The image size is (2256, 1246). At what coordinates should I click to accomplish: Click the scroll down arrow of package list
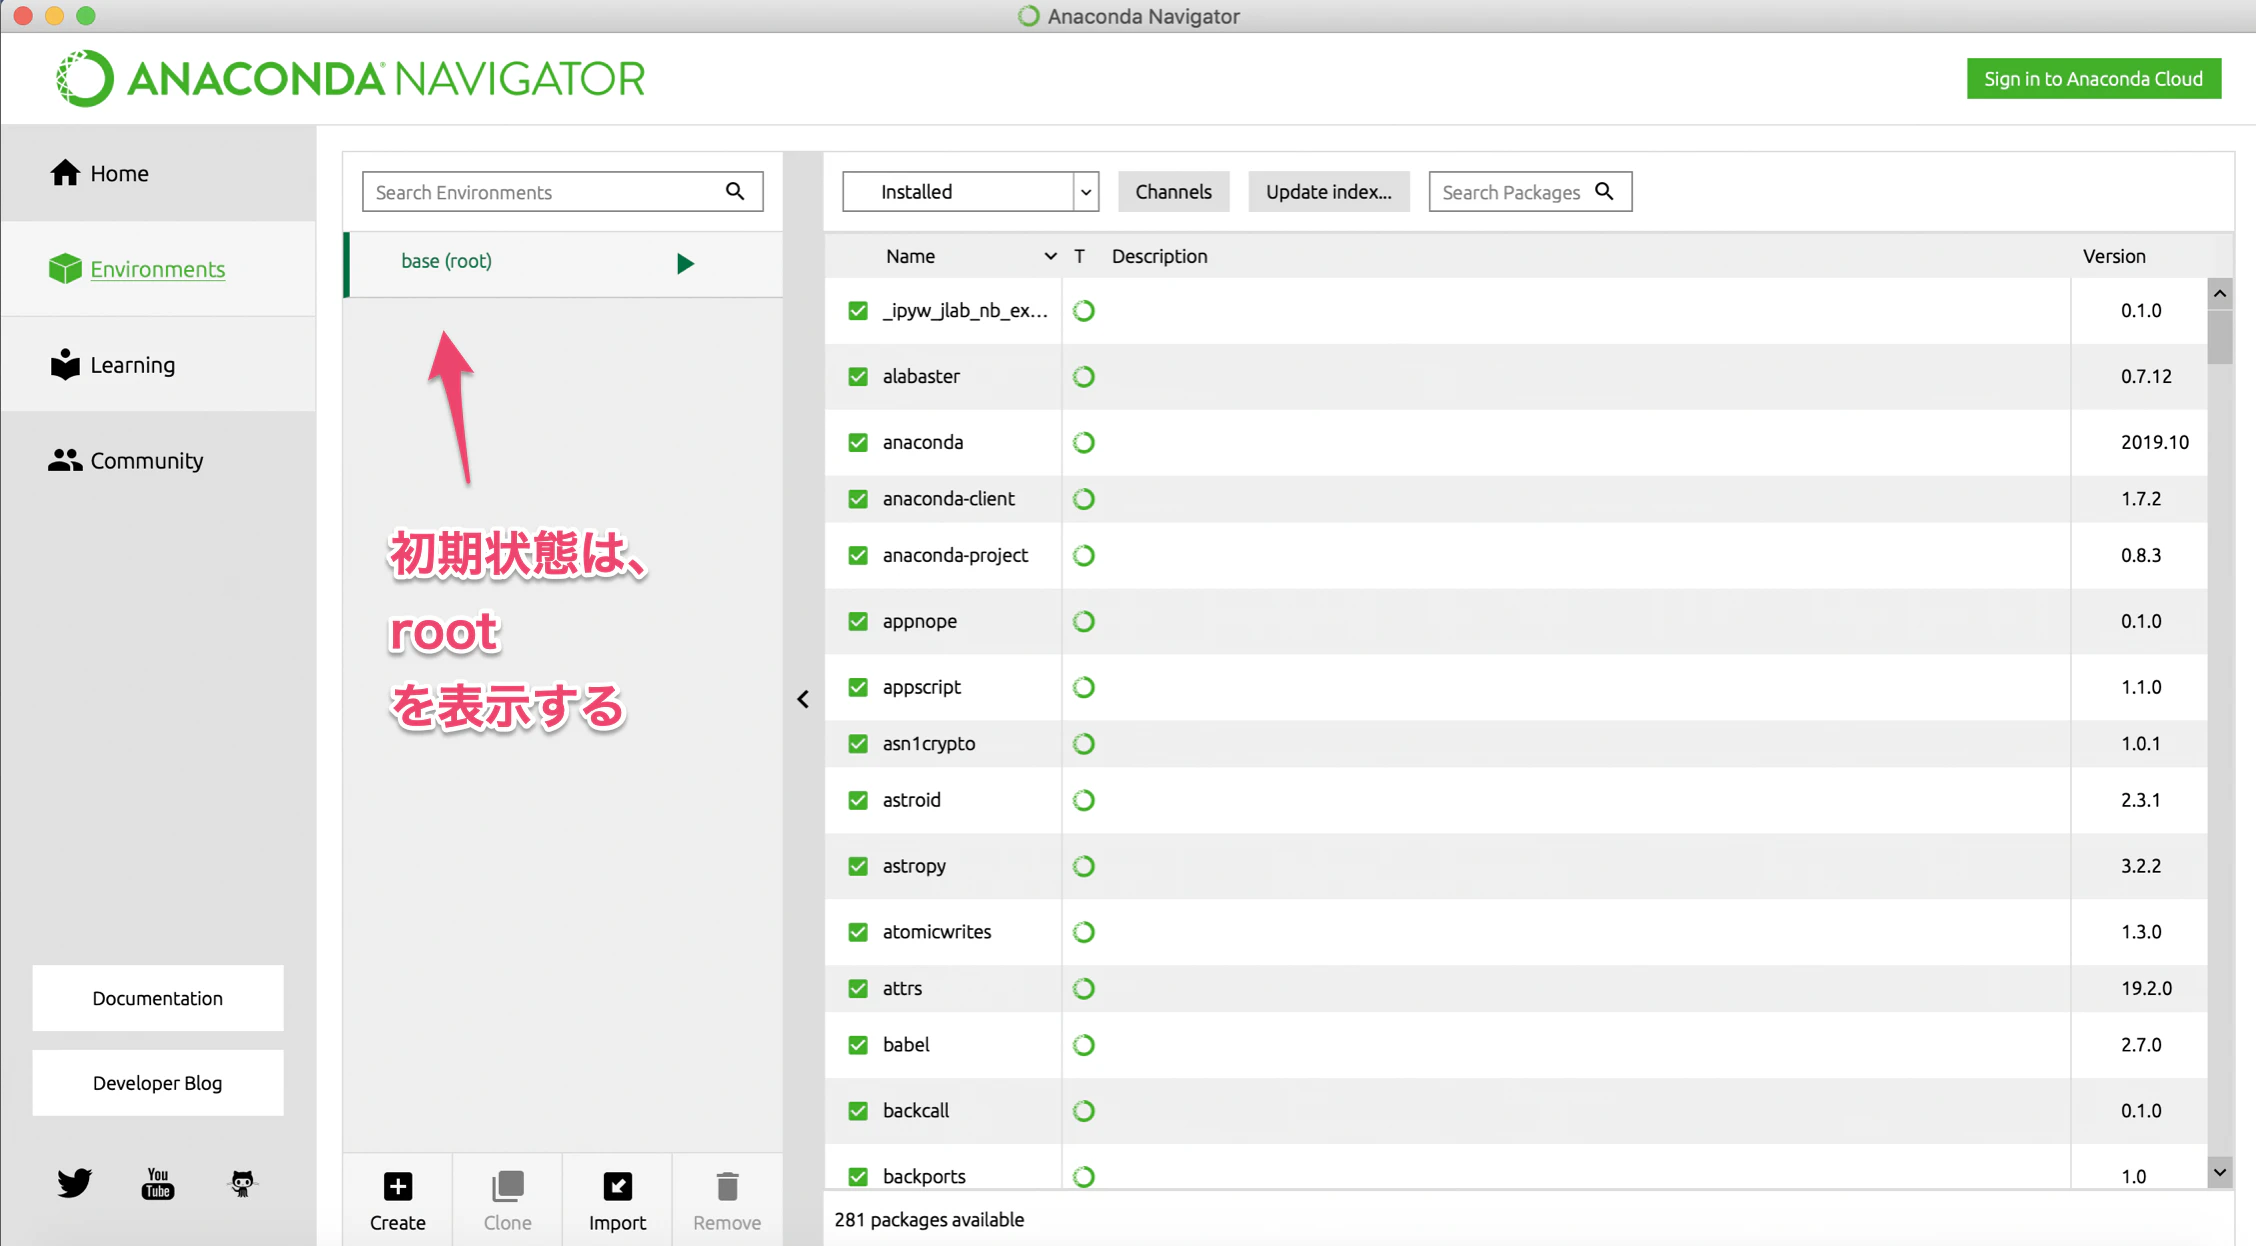pyautogui.click(x=2220, y=1172)
